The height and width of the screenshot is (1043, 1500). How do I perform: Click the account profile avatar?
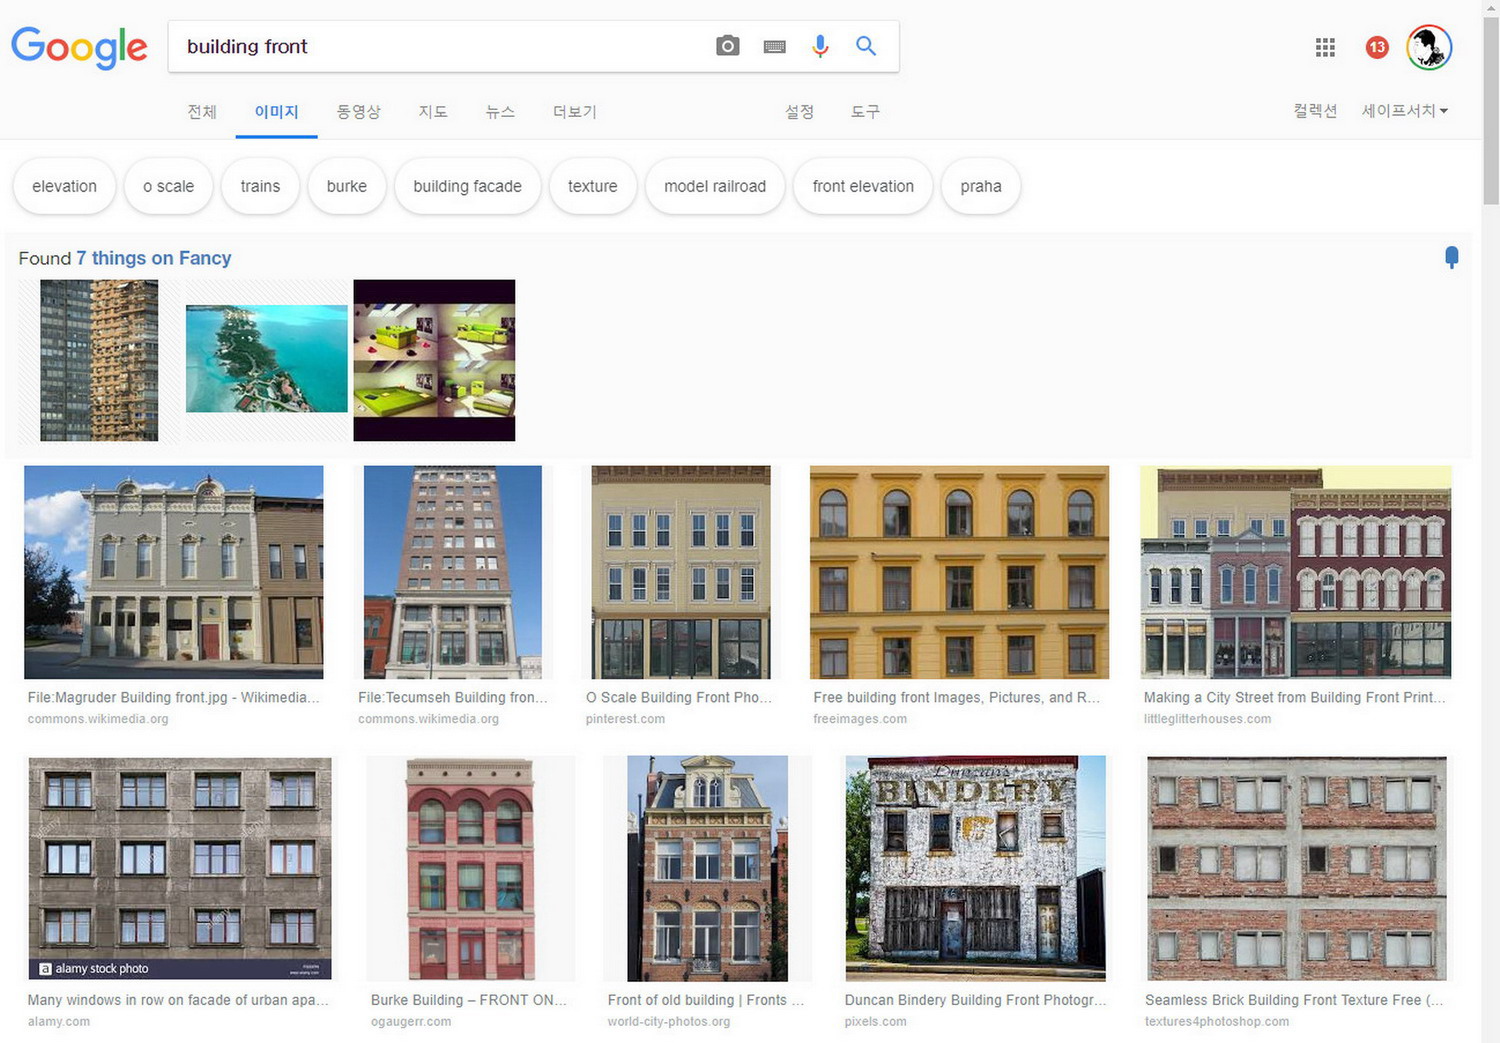pyautogui.click(x=1429, y=47)
